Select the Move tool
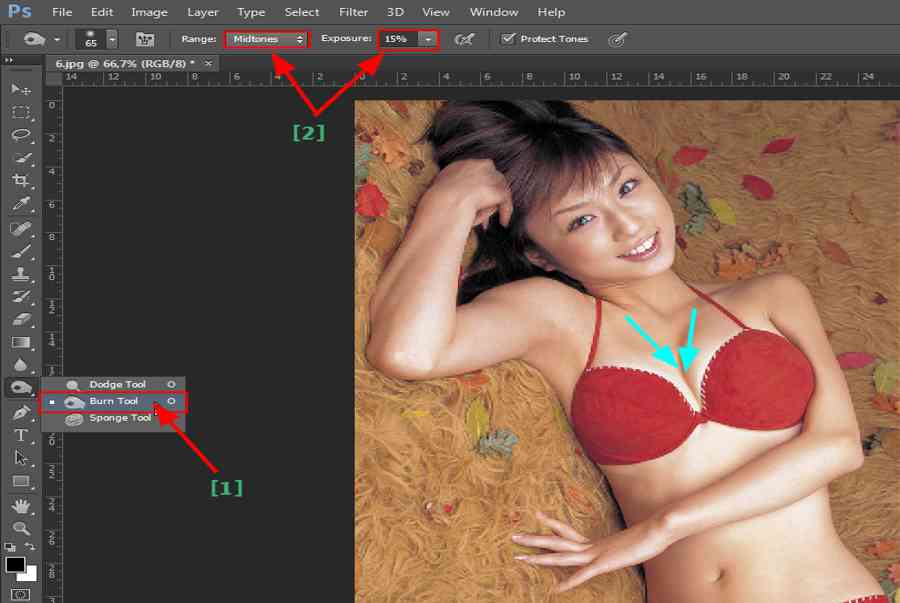Viewport: 900px width, 603px height. [x=21, y=89]
